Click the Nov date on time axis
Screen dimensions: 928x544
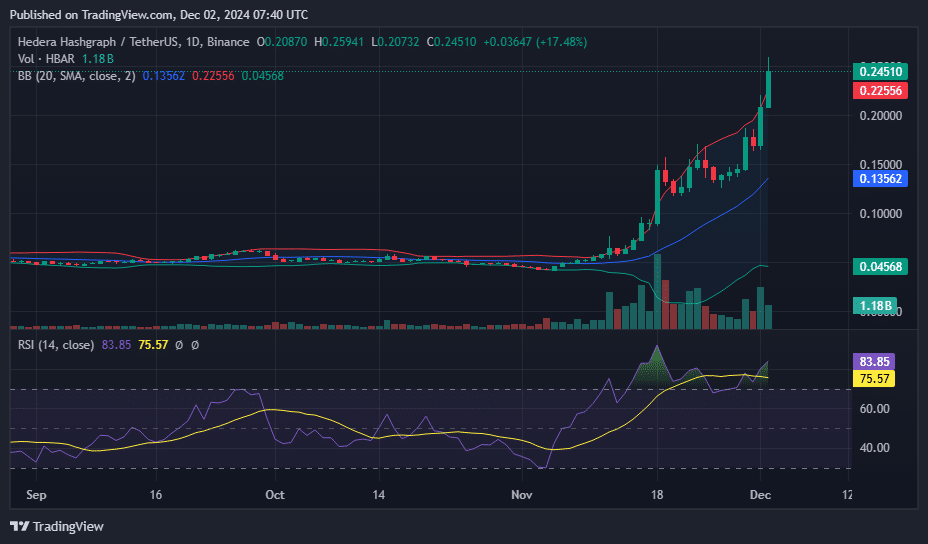(521, 494)
